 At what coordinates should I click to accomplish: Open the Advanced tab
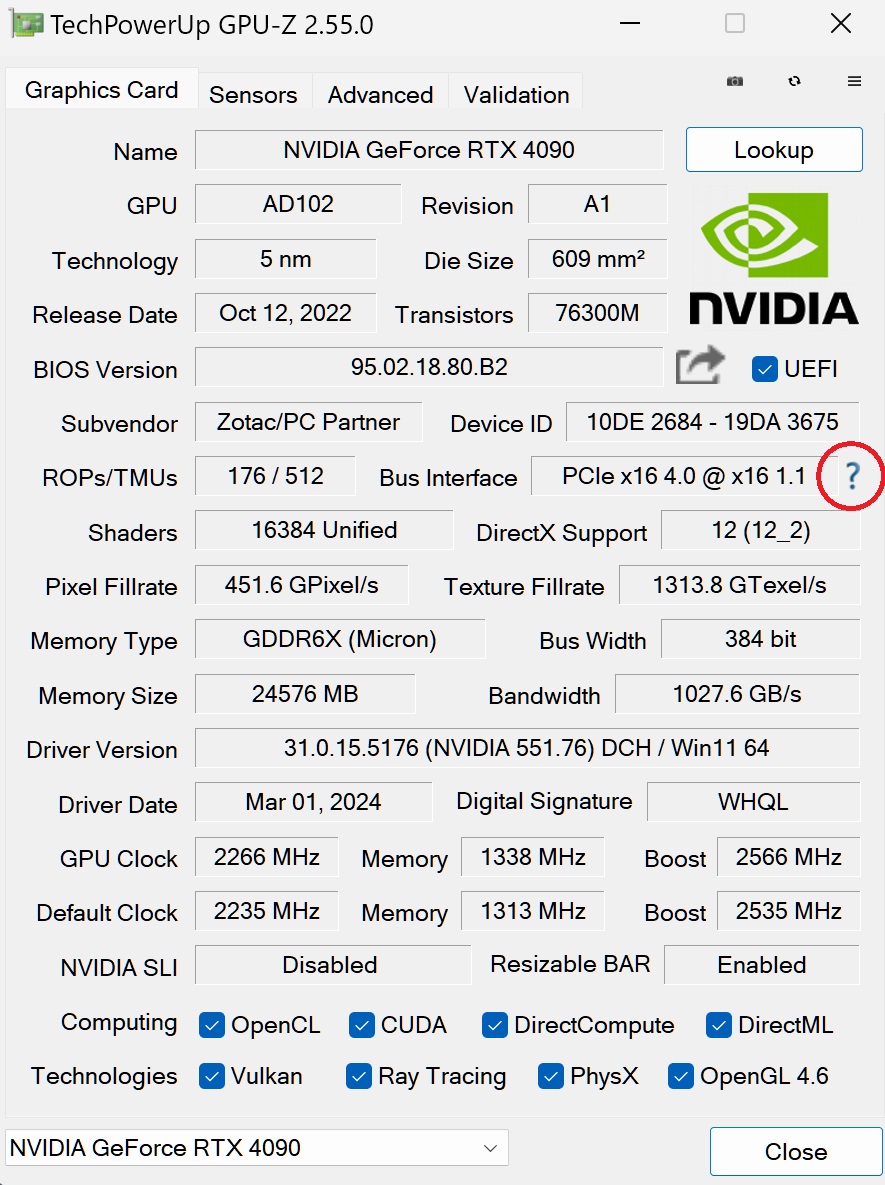pyautogui.click(x=380, y=93)
